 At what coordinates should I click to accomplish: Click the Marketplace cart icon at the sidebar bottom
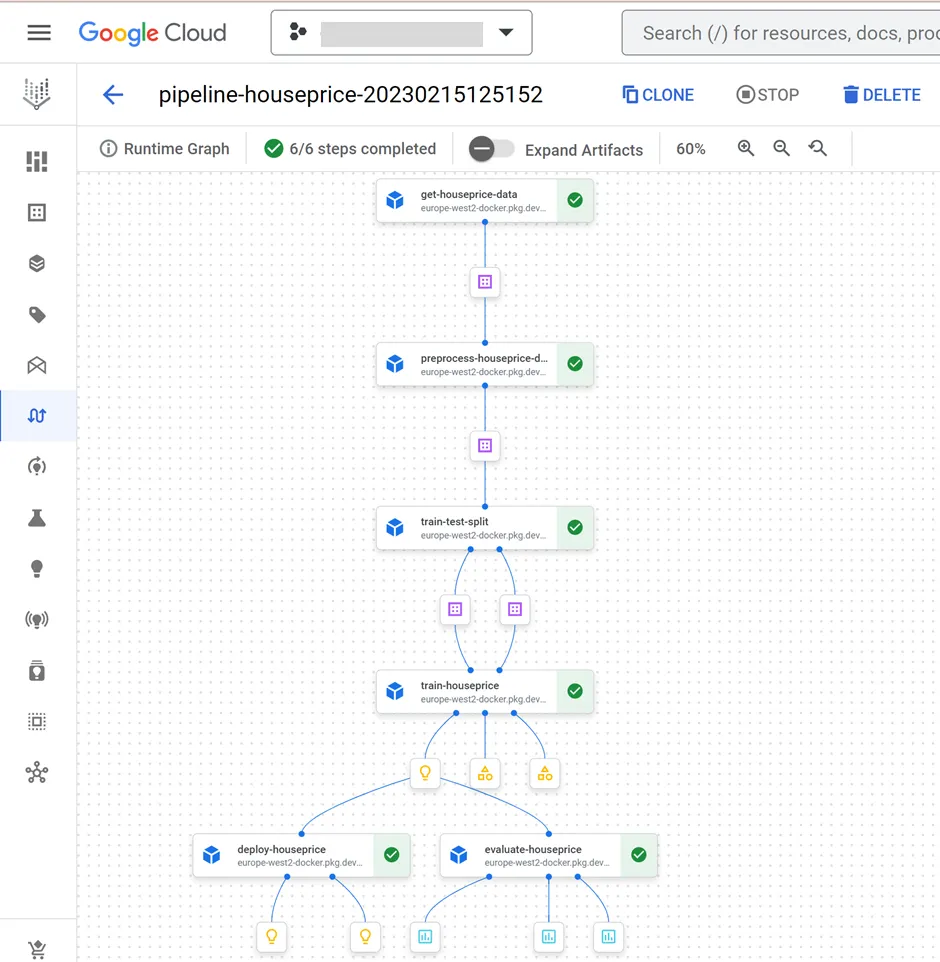pyautogui.click(x=38, y=948)
